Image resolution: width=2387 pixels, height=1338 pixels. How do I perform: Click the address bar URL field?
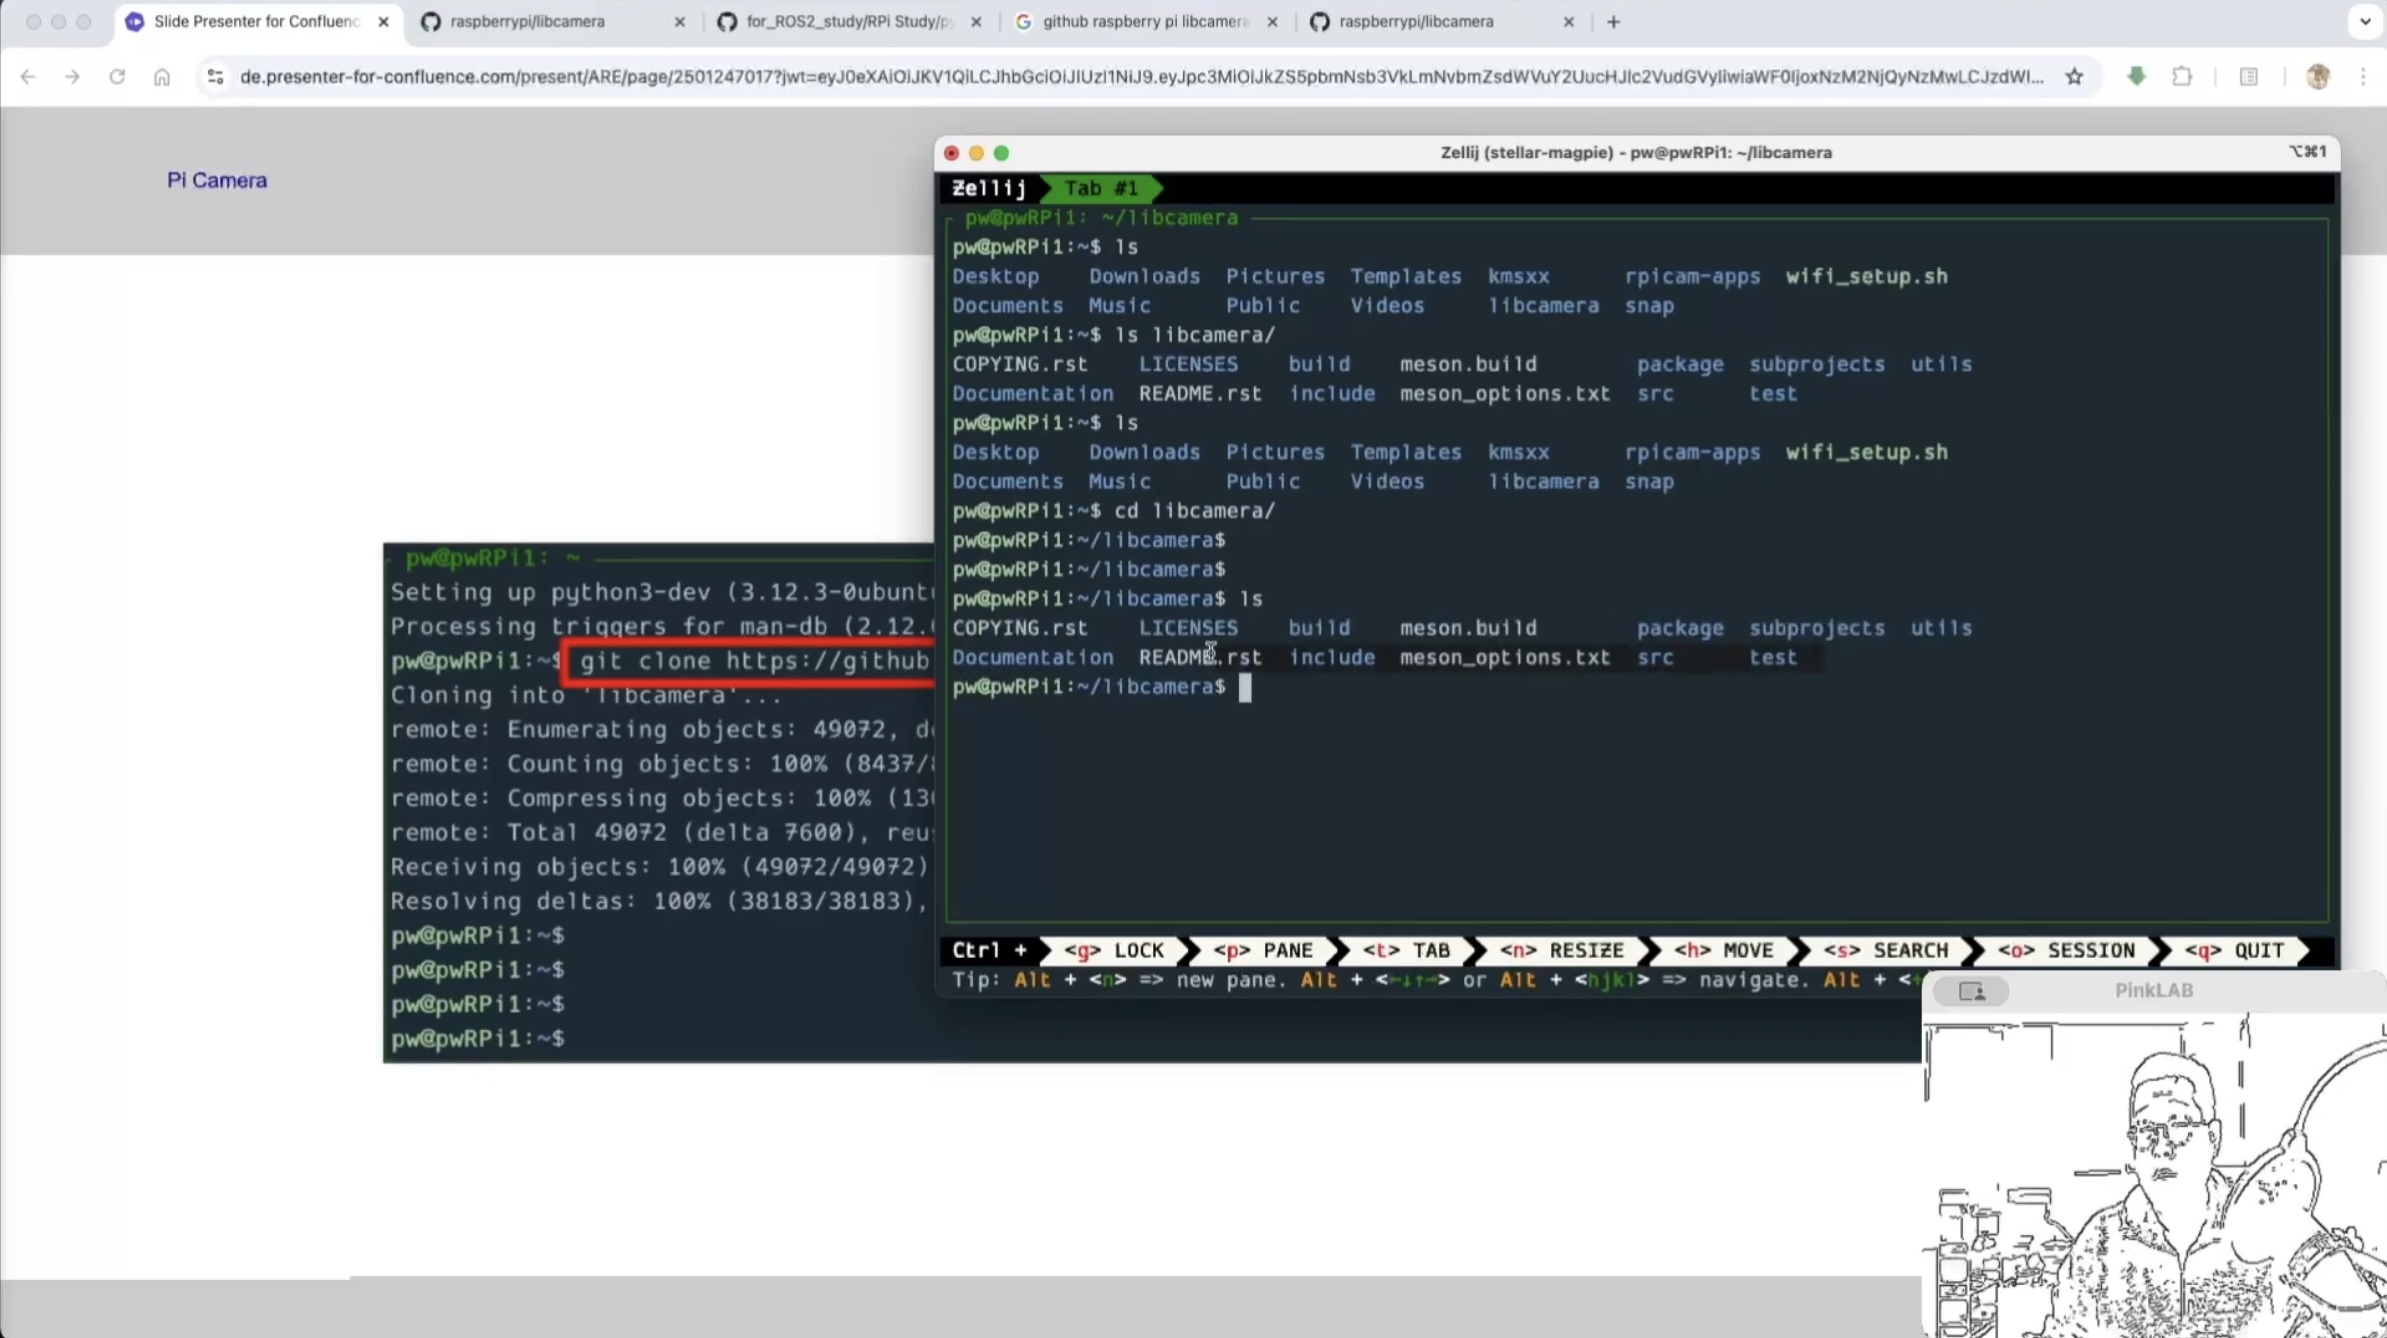1140,77
